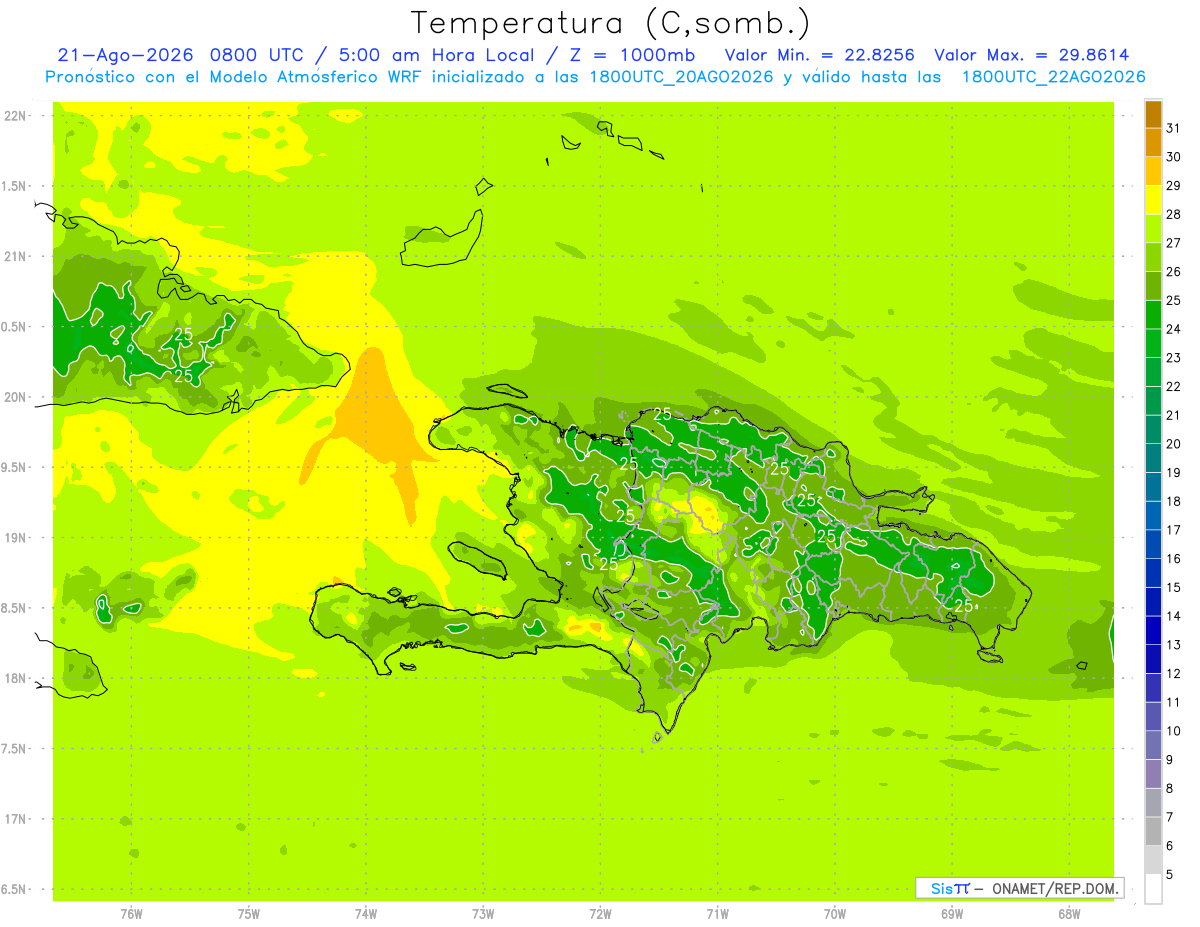Click the 1800UTC_22AGO2026 valid-until timestamp
Screen dimensions: 1200x927
(1053, 77)
